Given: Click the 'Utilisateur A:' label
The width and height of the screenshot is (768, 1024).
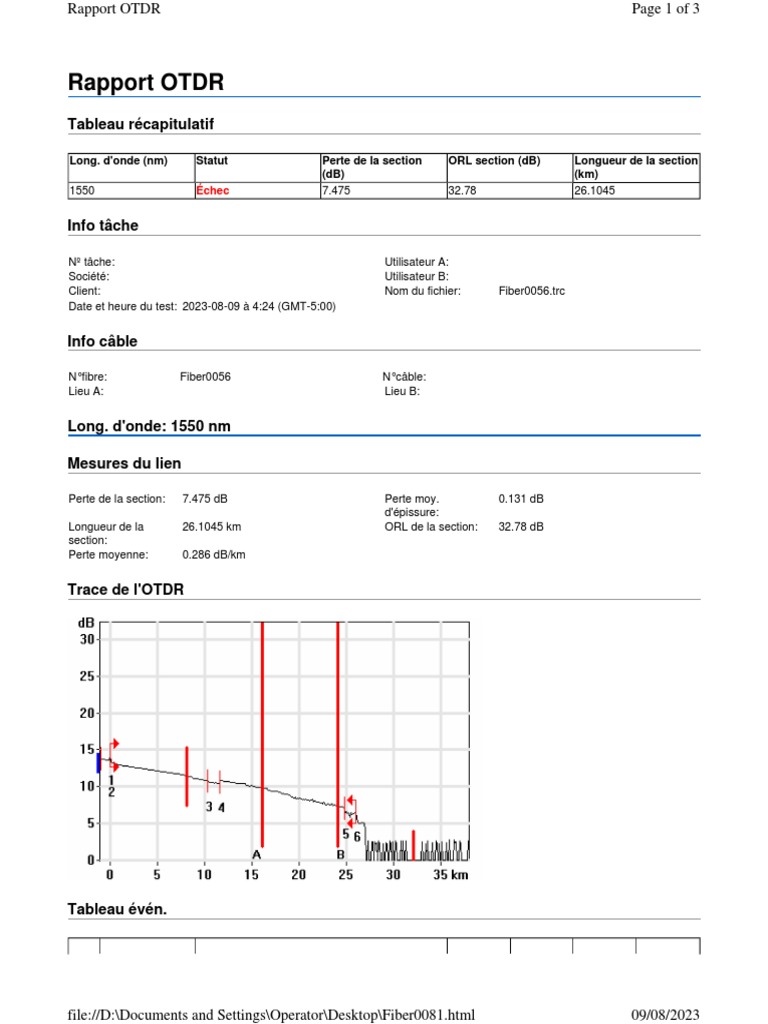Looking at the screenshot, I should (417, 262).
